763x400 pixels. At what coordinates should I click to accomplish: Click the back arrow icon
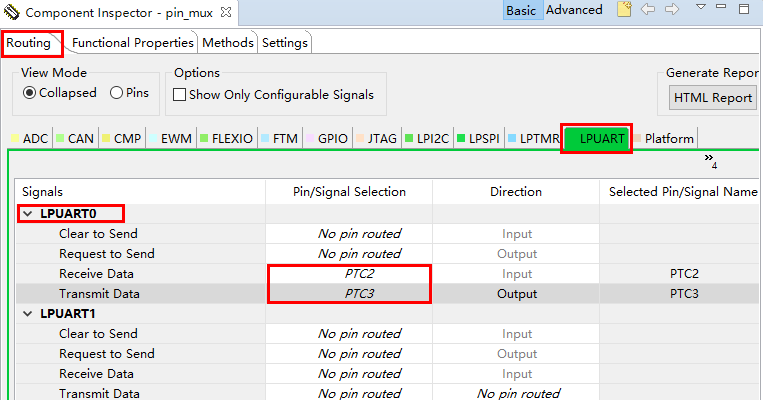[648, 10]
